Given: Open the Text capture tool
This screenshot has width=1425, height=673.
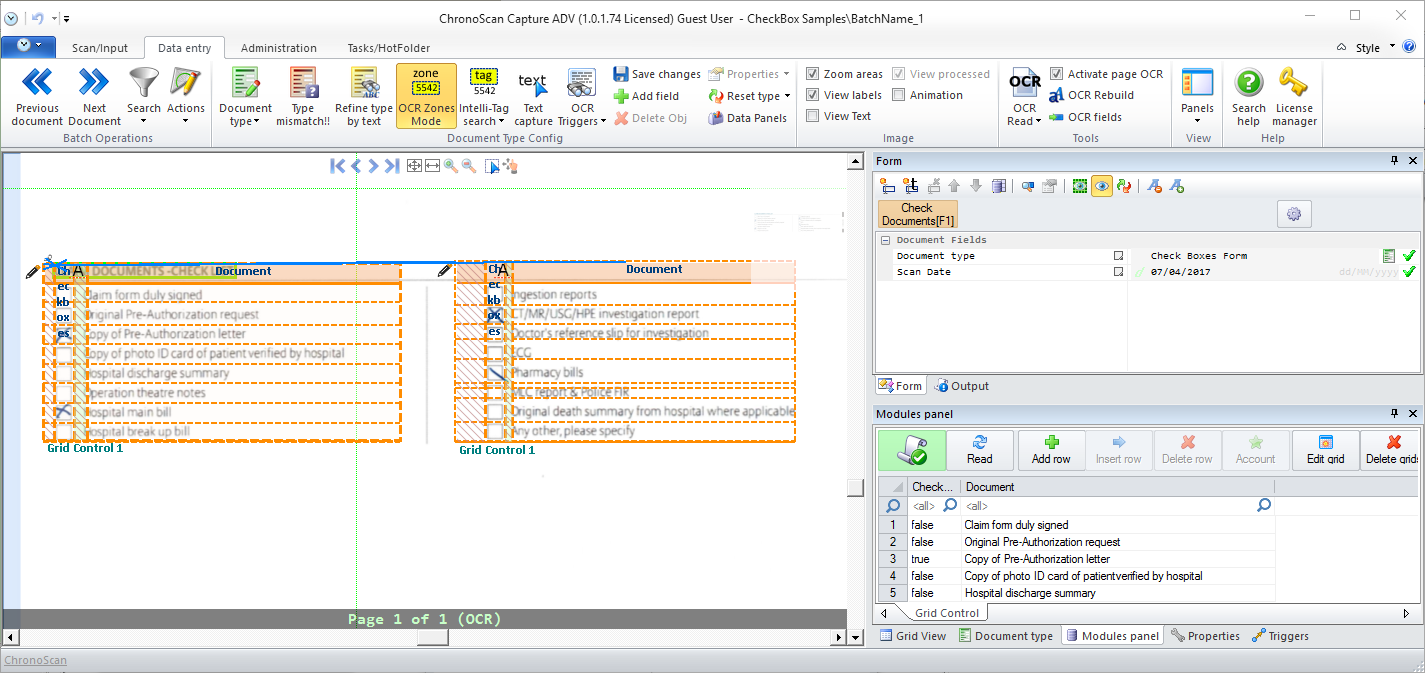Looking at the screenshot, I should coord(533,96).
